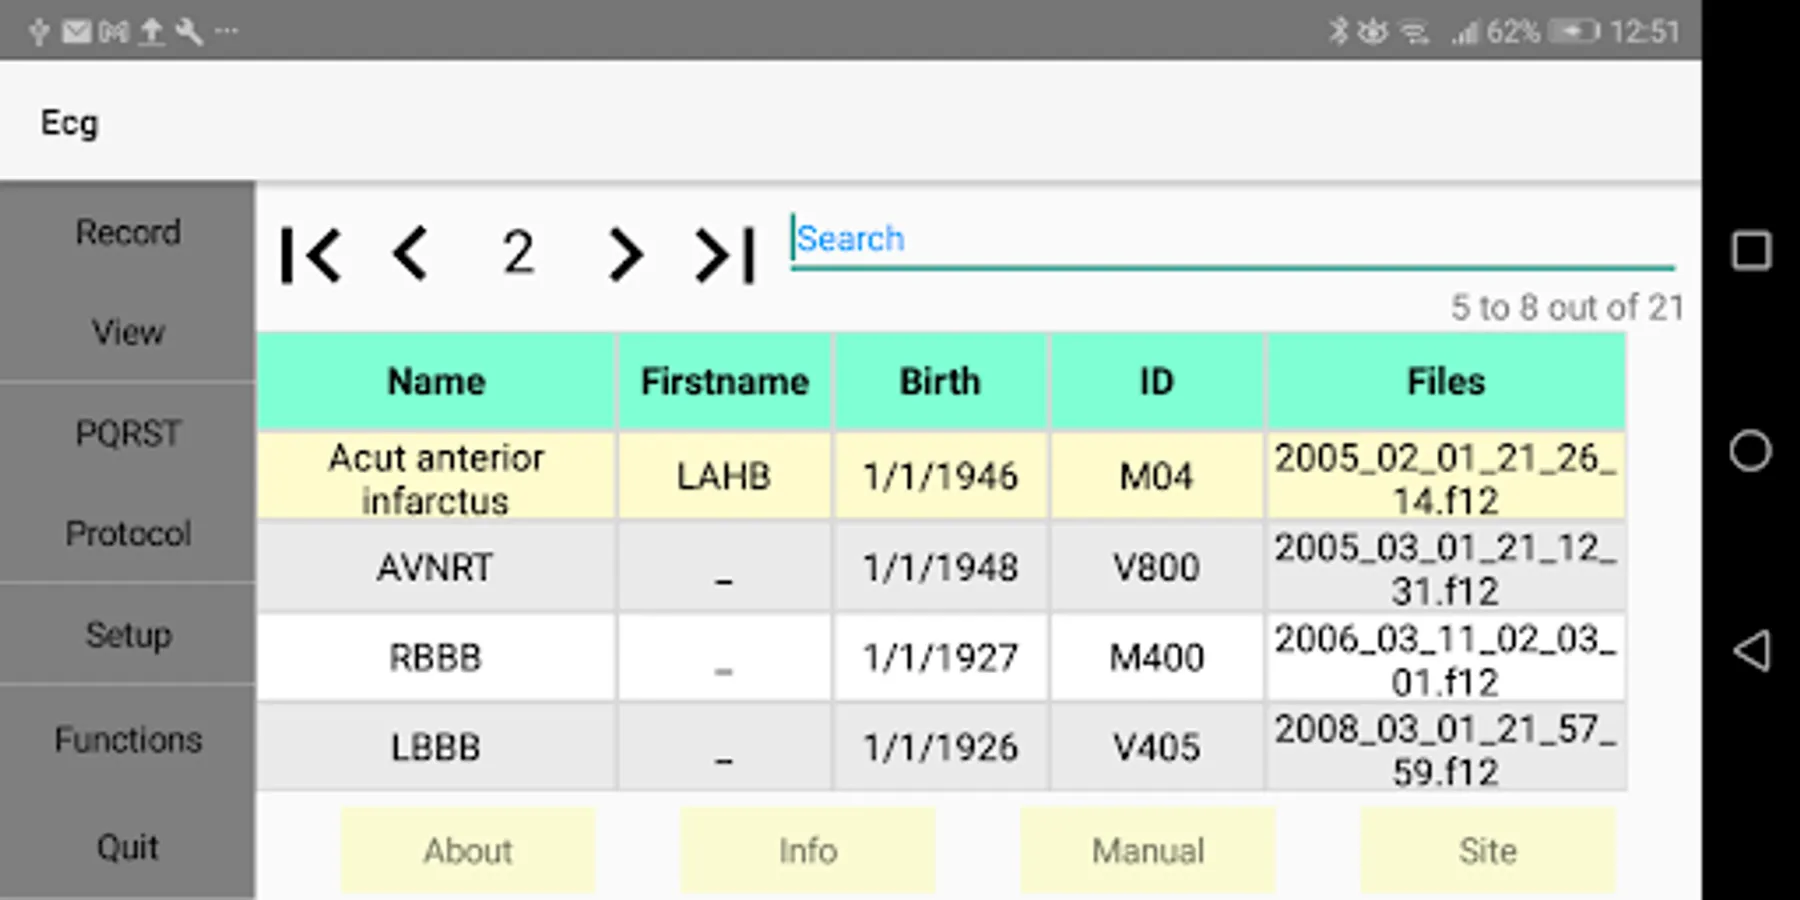The width and height of the screenshot is (1800, 900).
Task: Click the Search input field
Action: click(x=1230, y=240)
